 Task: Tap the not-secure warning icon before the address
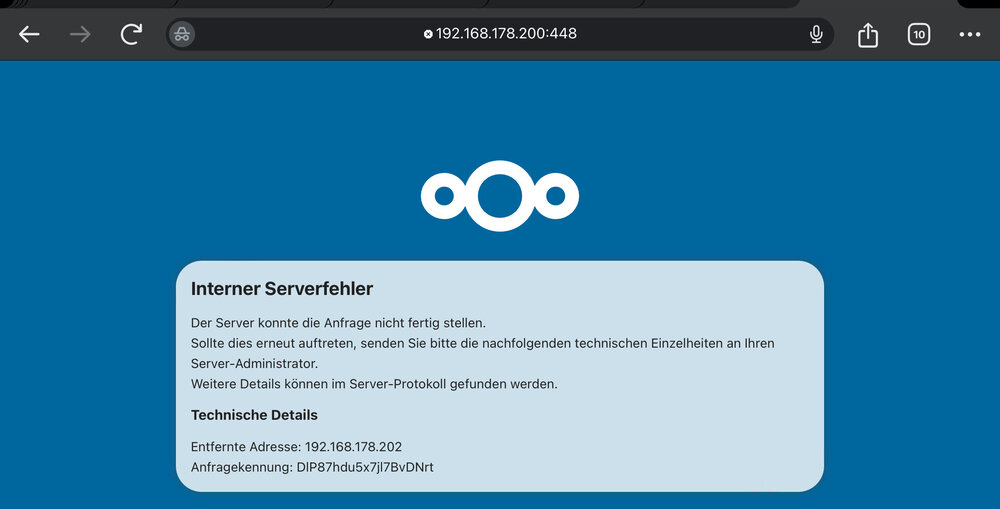pyautogui.click(x=428, y=34)
